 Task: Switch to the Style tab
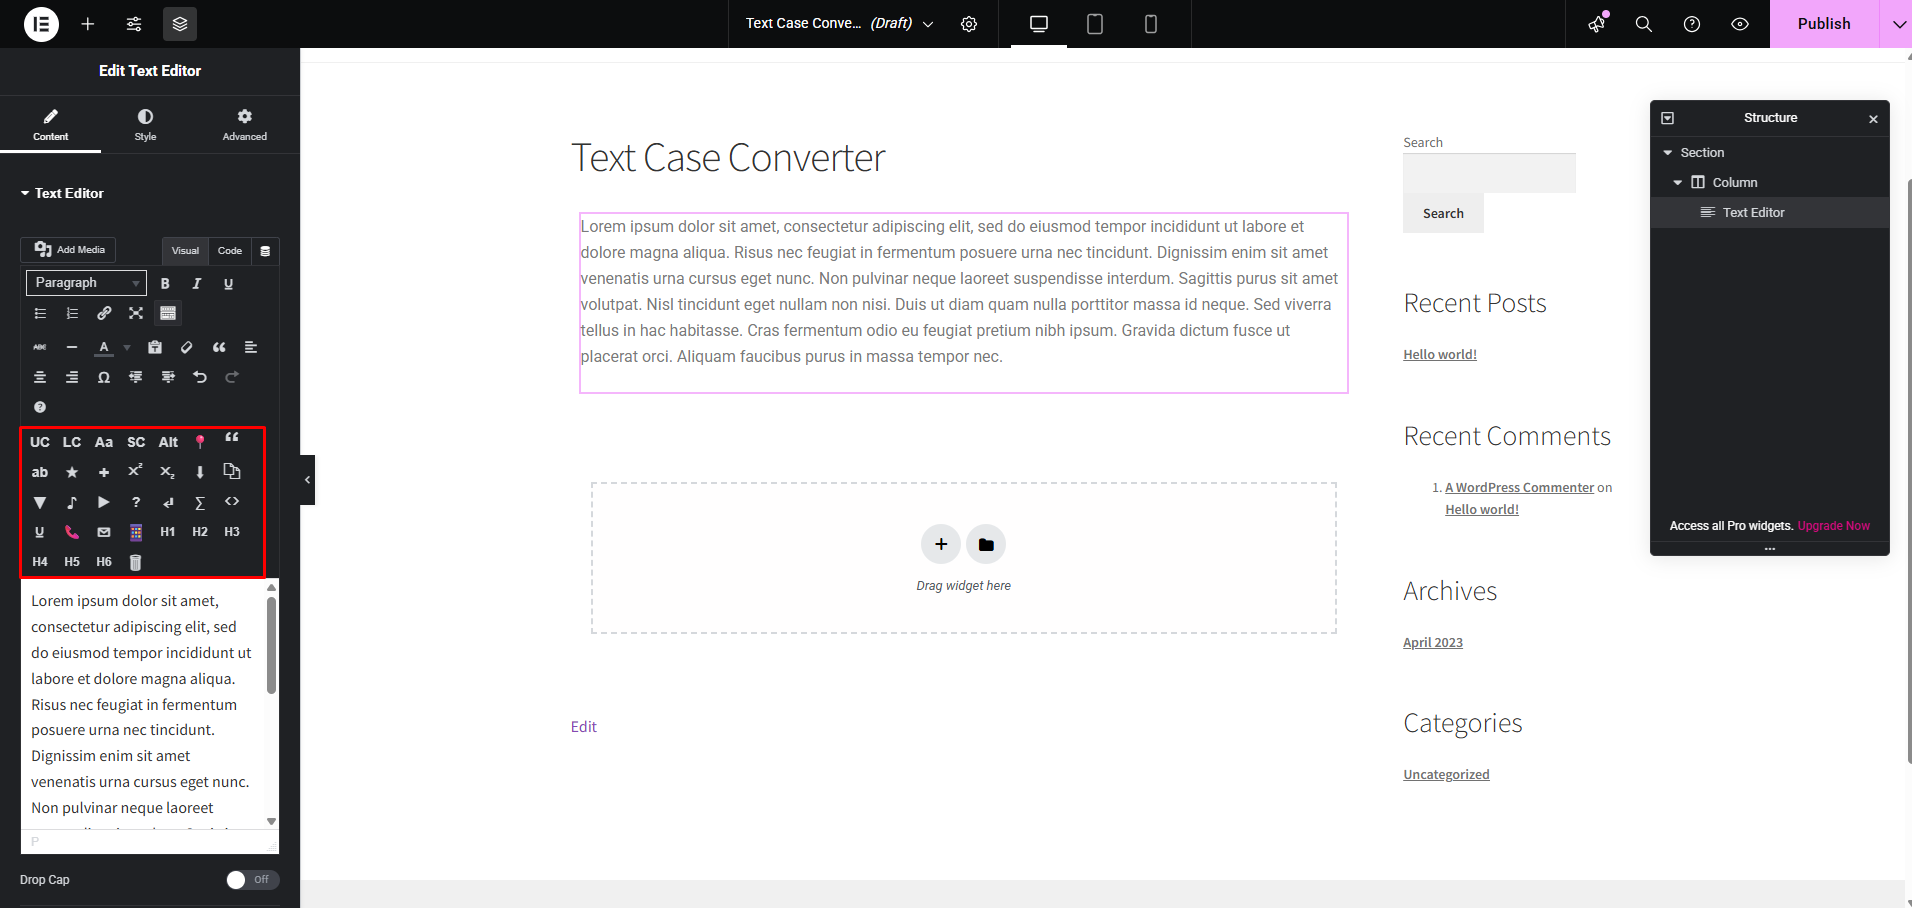(146, 125)
